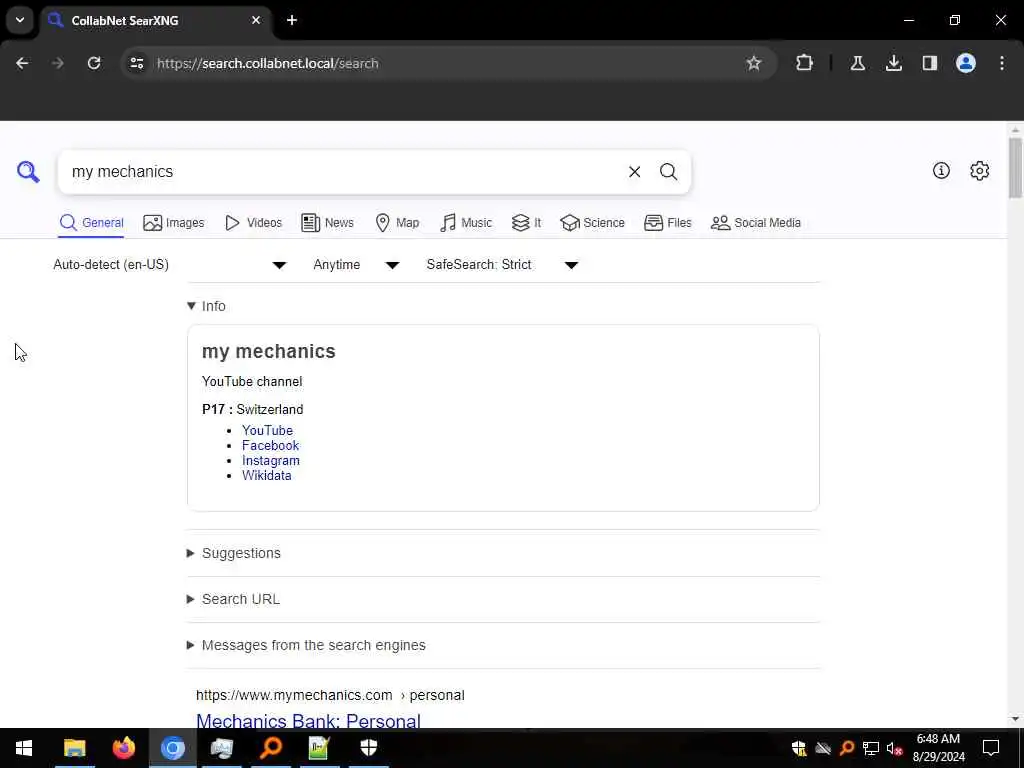Open the tab search dropdown
The height and width of the screenshot is (768, 1024).
pos(20,20)
